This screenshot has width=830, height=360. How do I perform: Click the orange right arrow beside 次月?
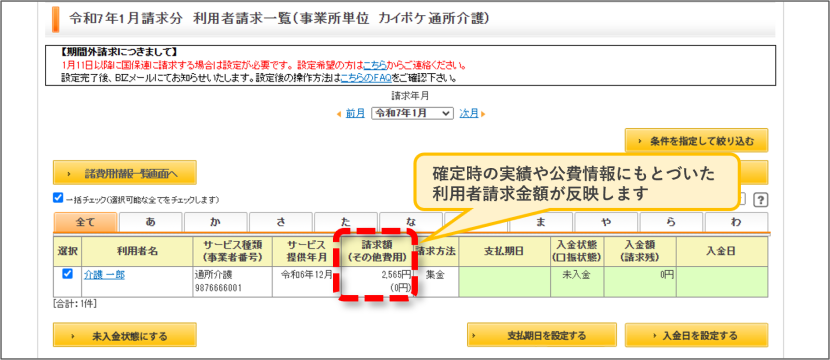[x=483, y=114]
